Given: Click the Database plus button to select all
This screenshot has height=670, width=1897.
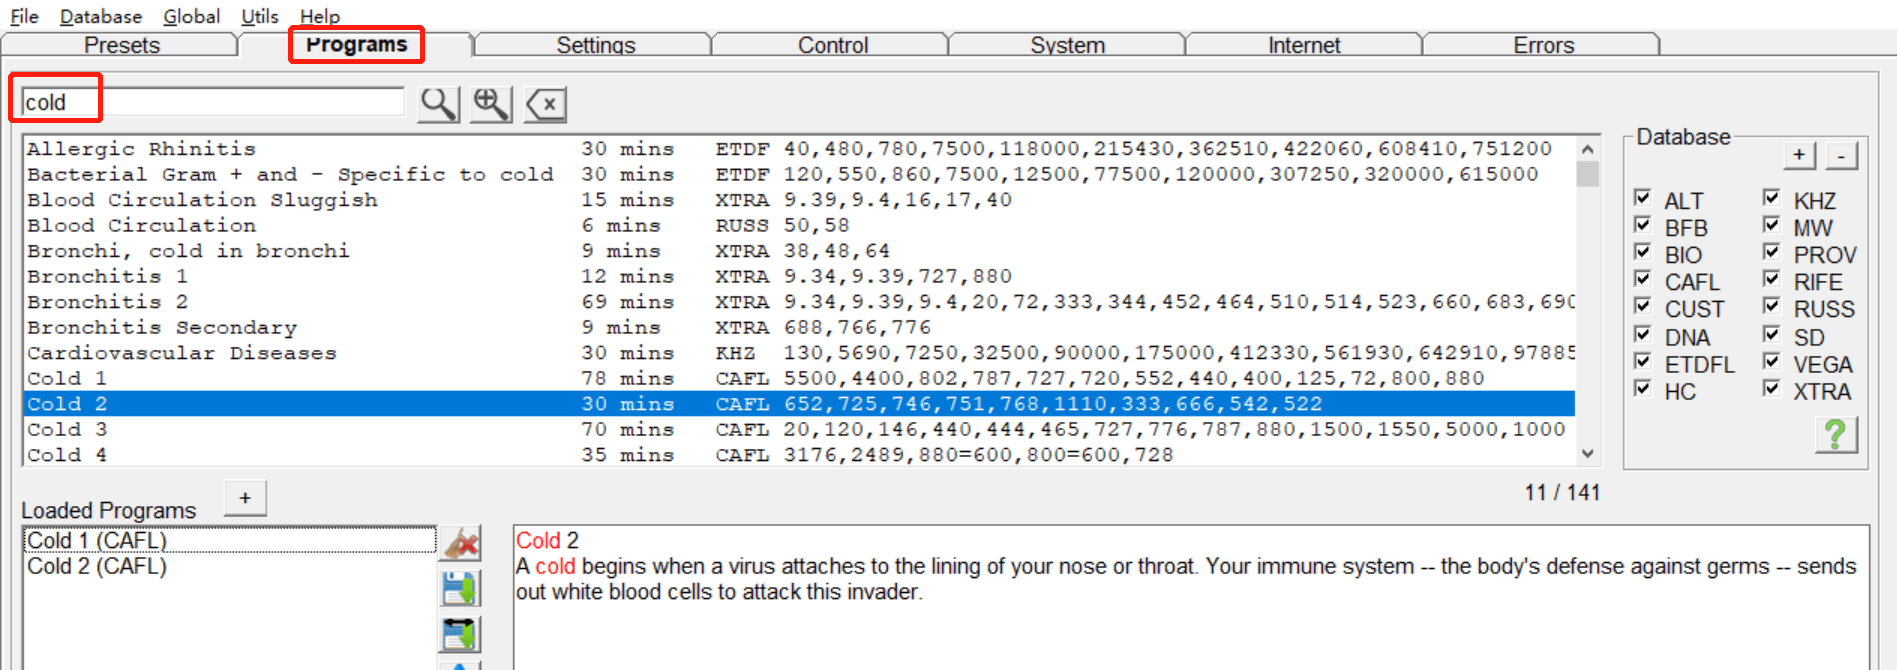Looking at the screenshot, I should 1799,155.
